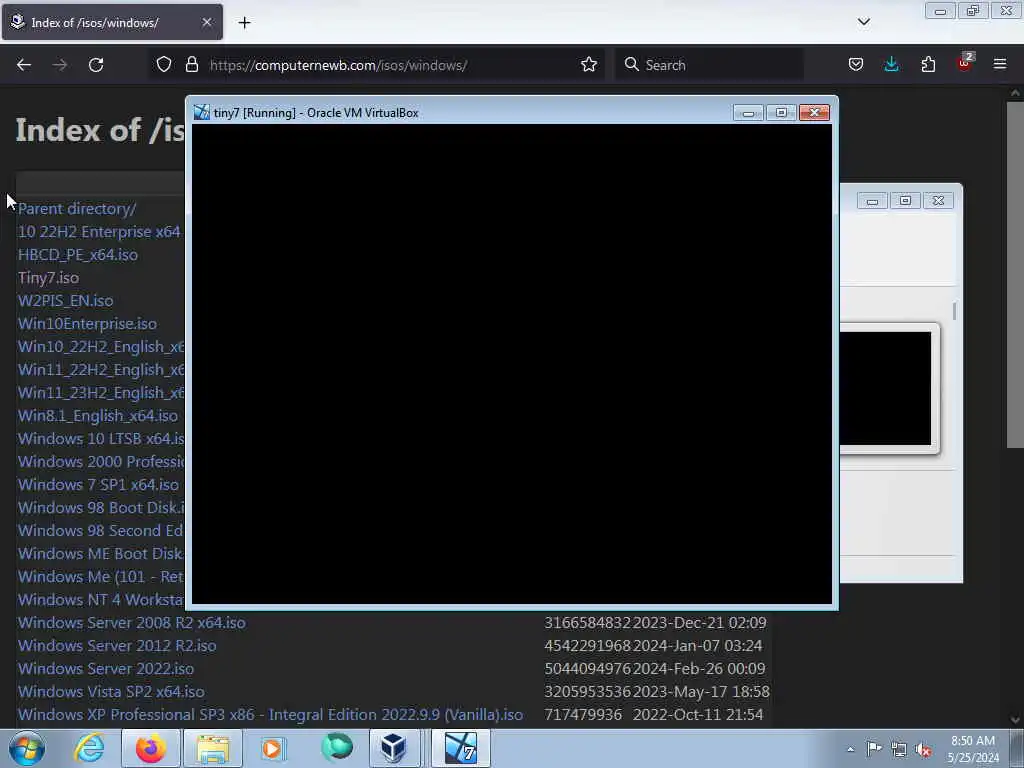Viewport: 1024px width, 768px height.
Task: Open the clock showing 8:50 AM
Action: point(973,749)
